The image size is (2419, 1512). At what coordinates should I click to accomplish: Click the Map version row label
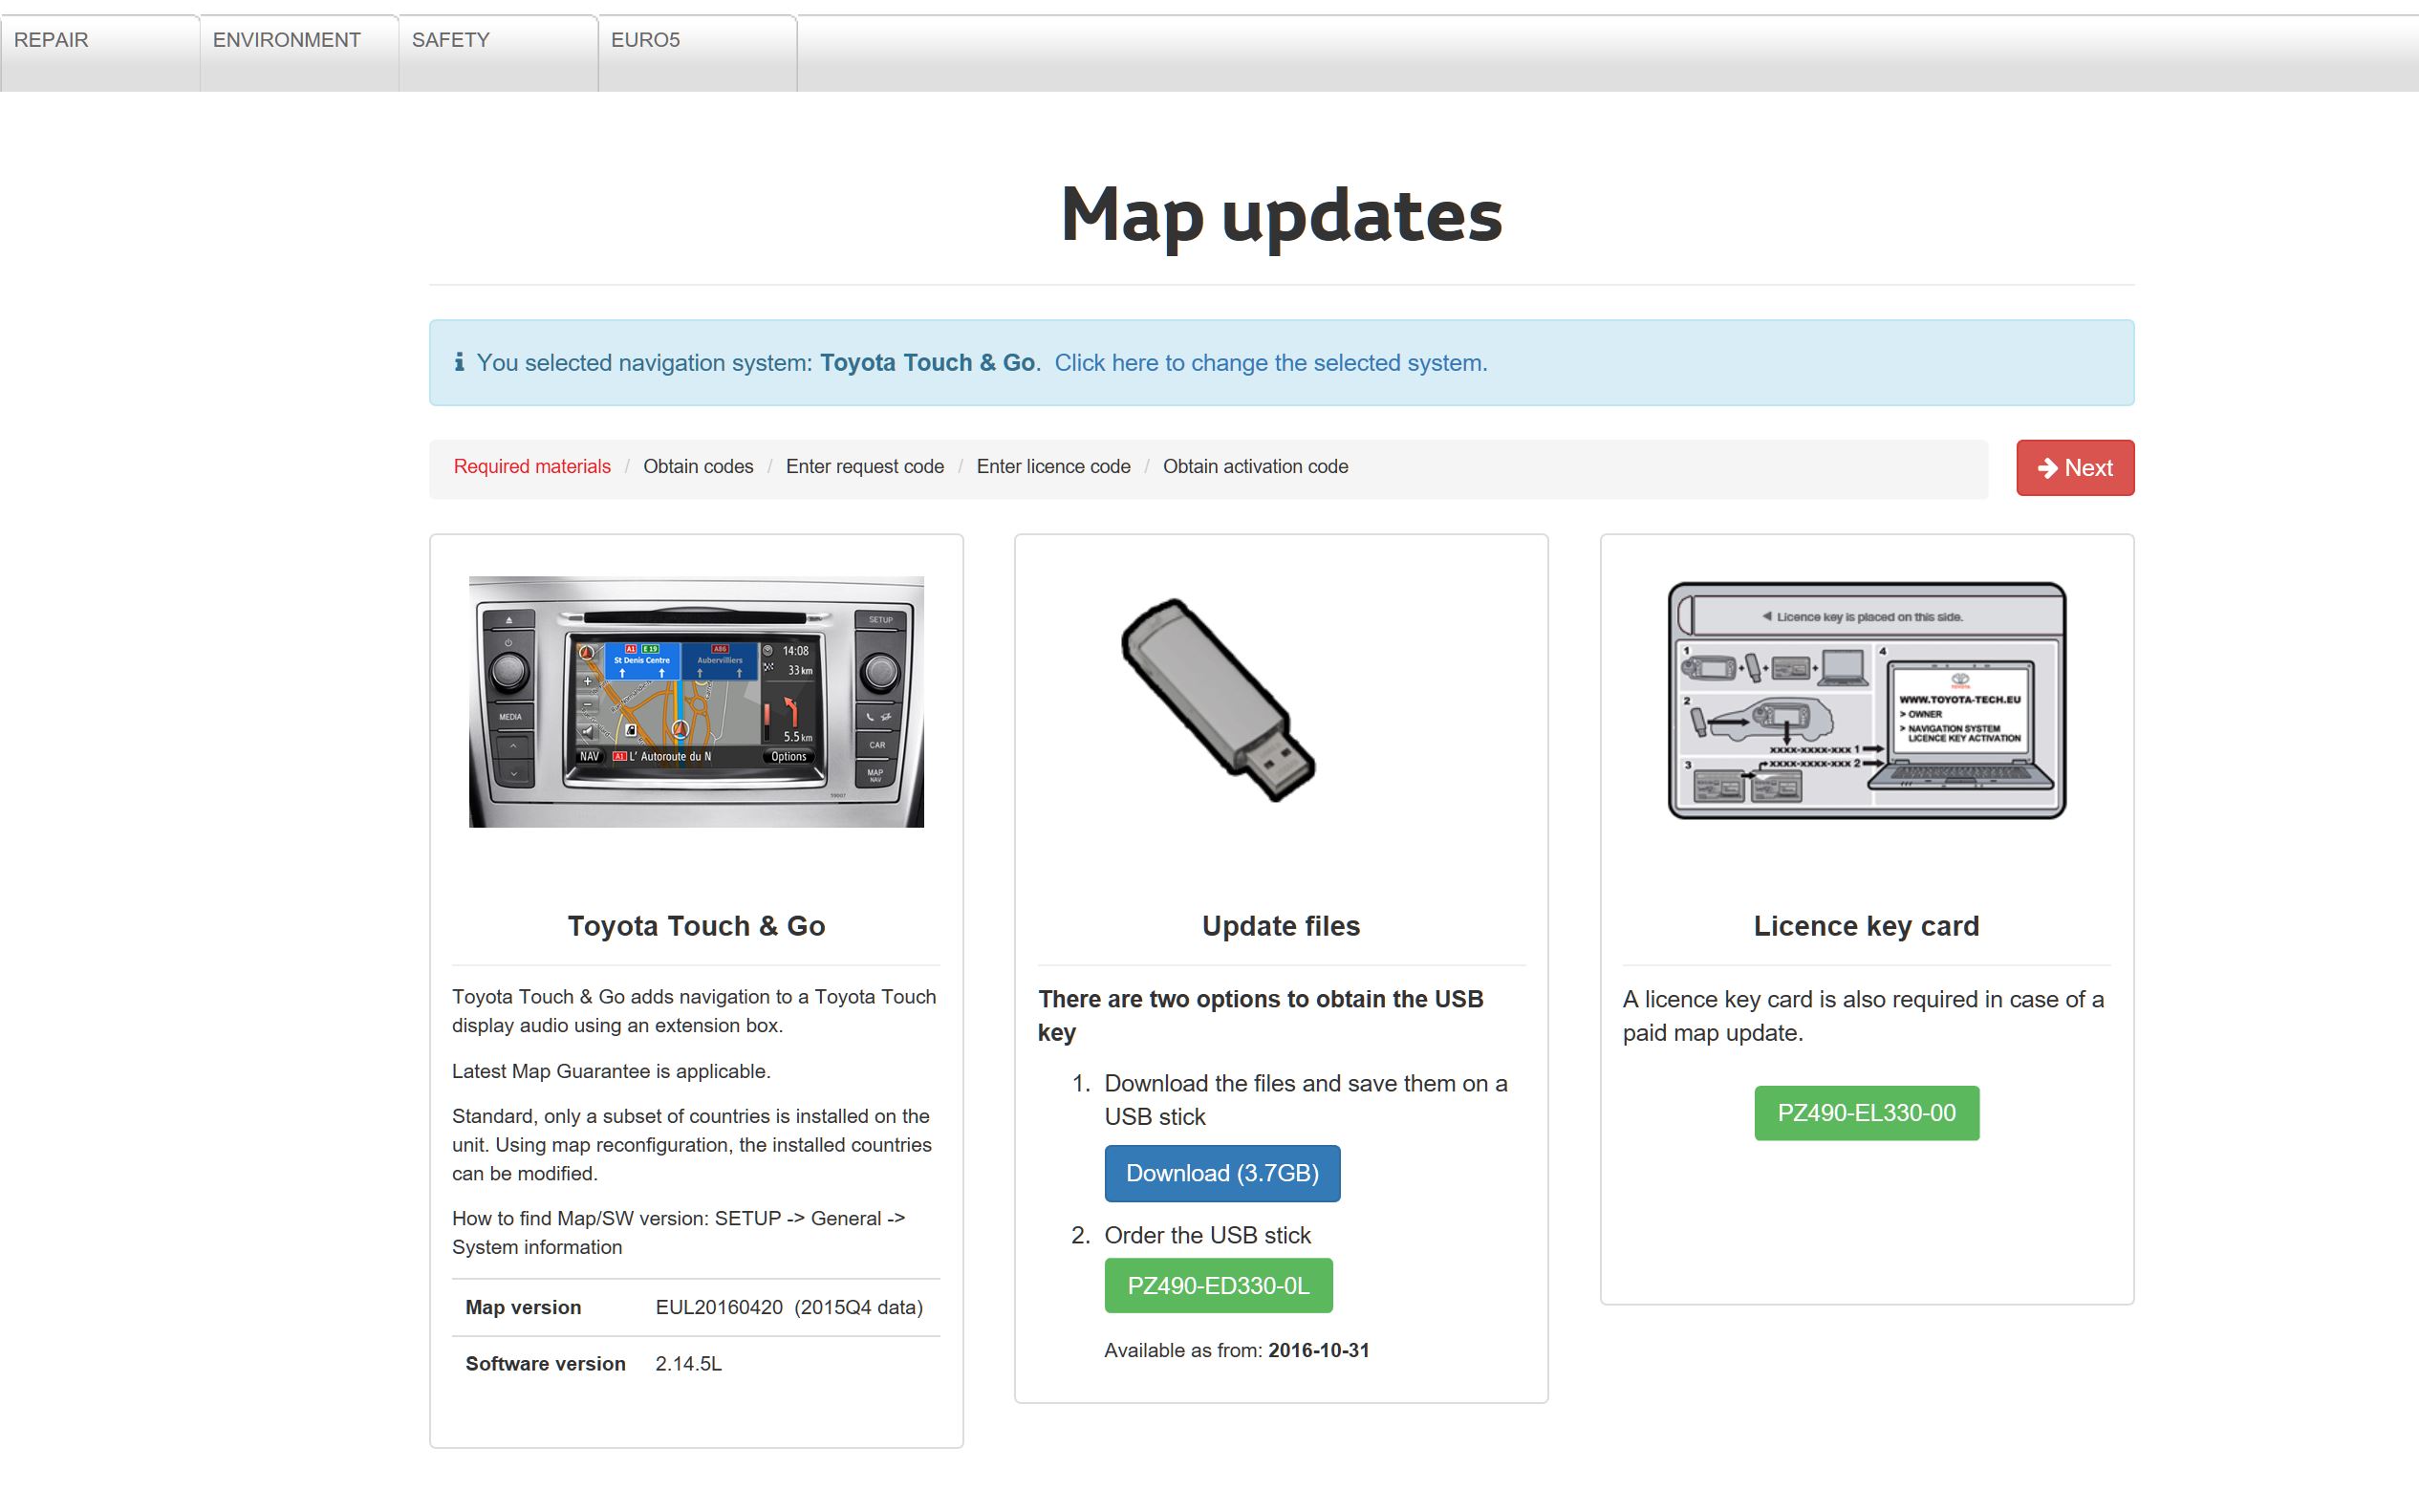click(x=523, y=1308)
